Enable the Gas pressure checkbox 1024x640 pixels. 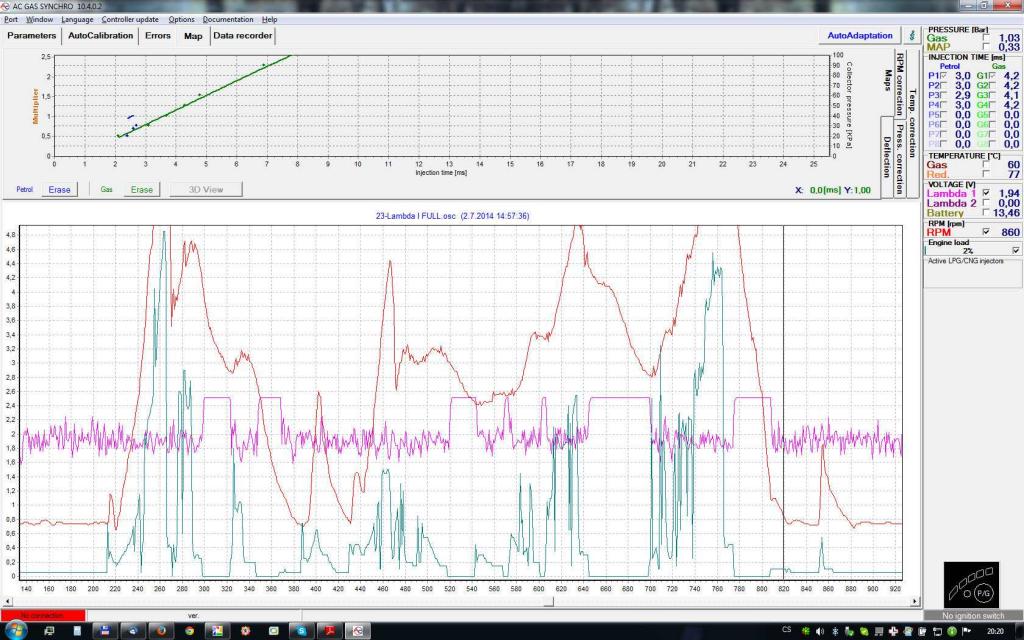[x=988, y=38]
